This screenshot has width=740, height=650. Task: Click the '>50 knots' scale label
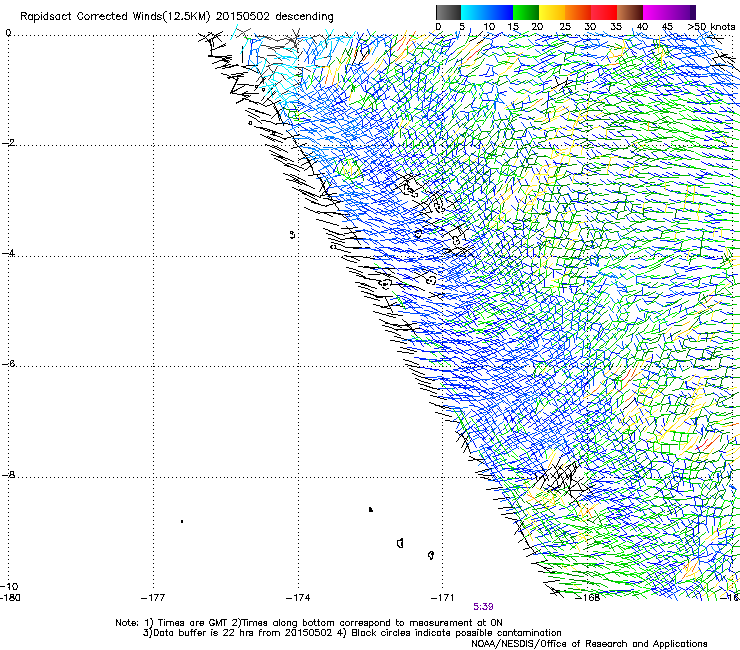711,26
